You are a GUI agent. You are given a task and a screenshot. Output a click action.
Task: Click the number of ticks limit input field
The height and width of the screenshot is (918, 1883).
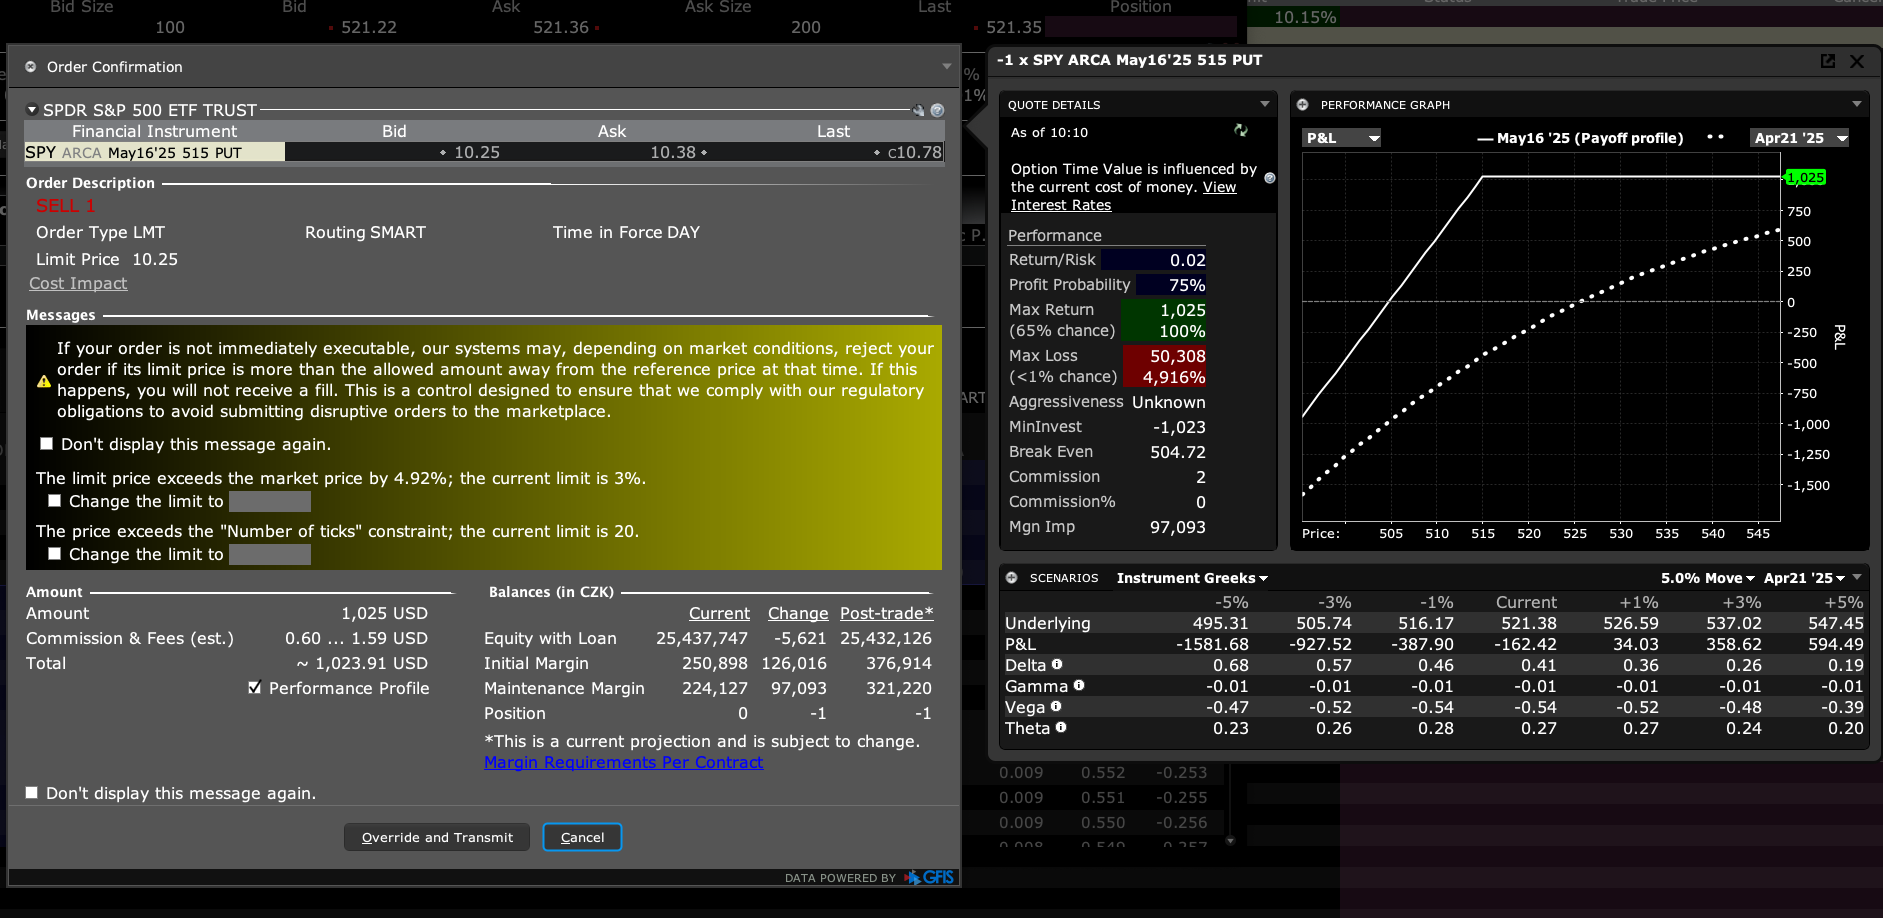pyautogui.click(x=270, y=554)
